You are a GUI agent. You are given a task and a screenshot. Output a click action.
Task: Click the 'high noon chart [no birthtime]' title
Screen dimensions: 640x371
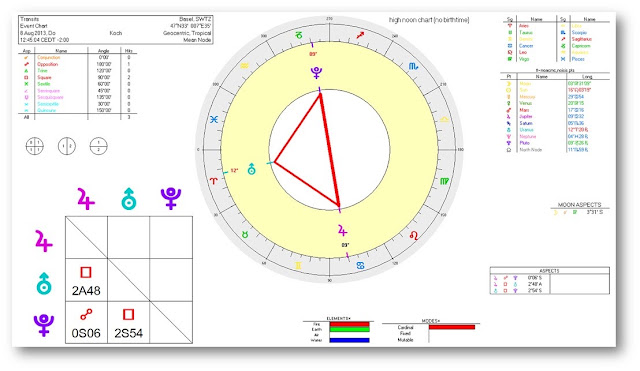point(429,20)
